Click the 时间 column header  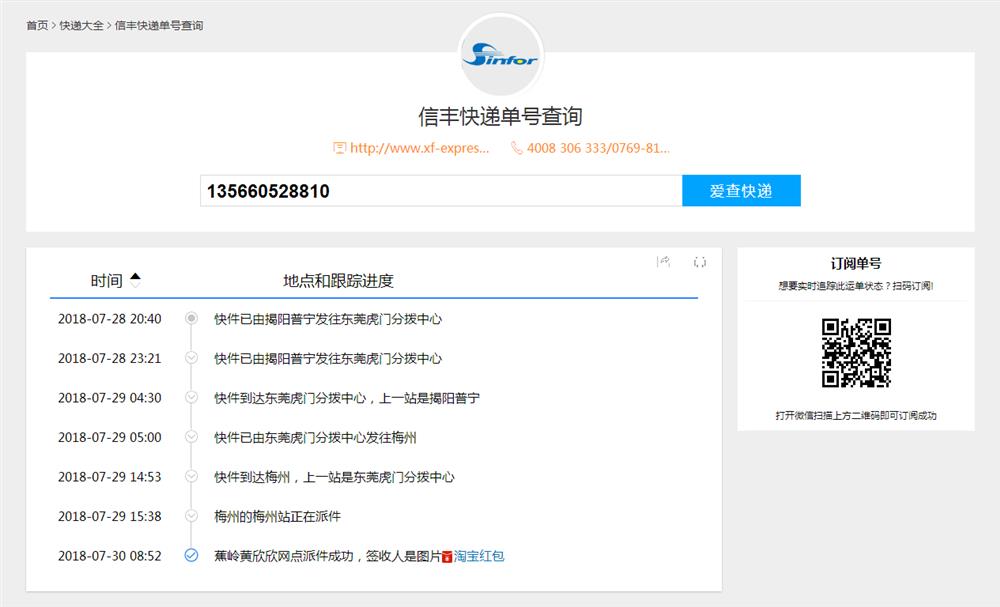[107, 281]
